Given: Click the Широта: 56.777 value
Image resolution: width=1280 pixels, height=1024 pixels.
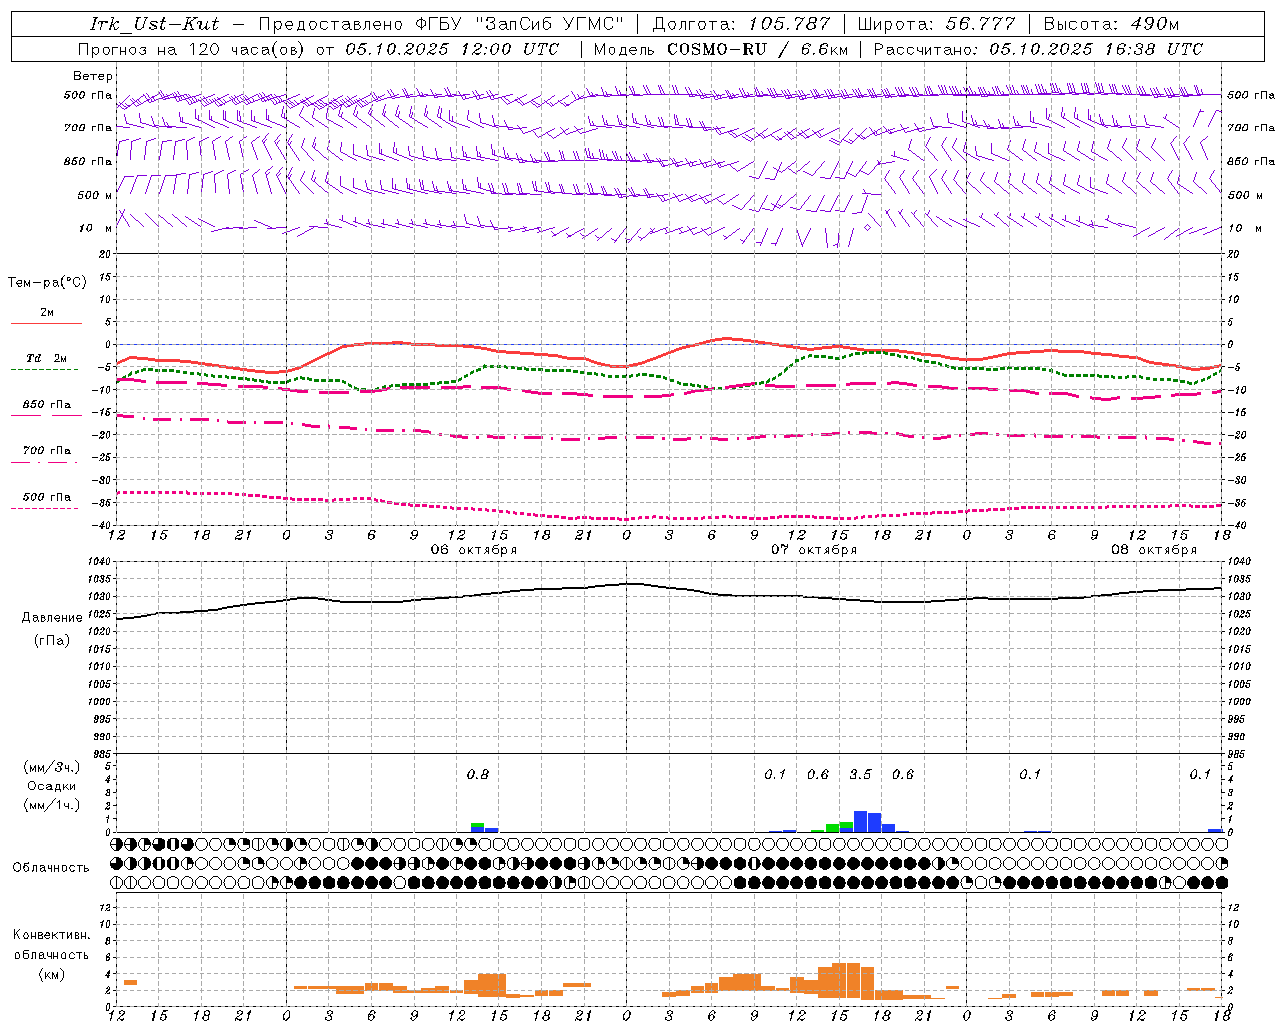Looking at the screenshot, I should [936, 24].
